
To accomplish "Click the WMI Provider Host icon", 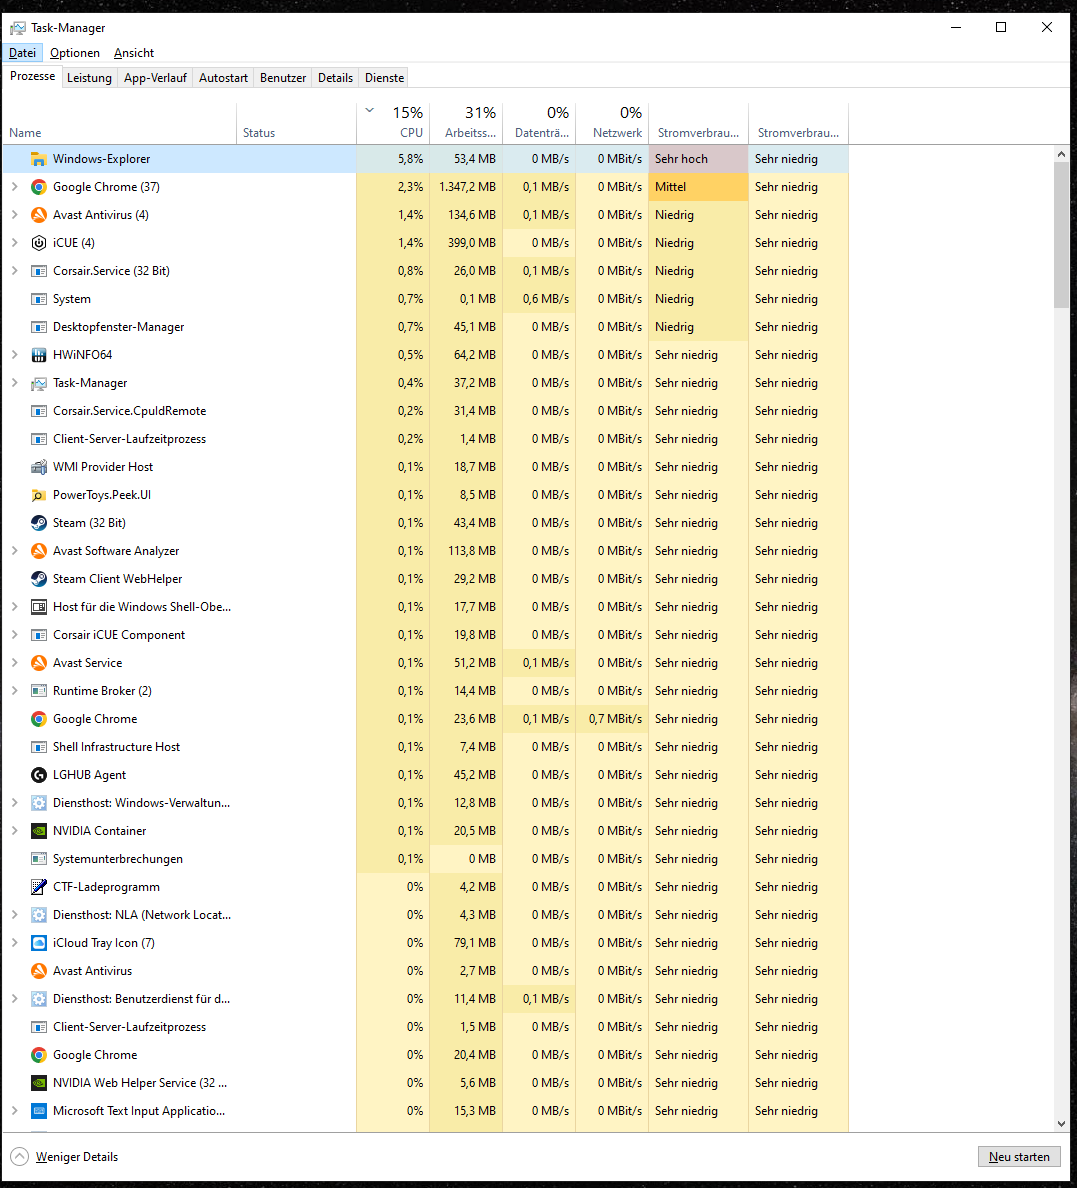I will pos(39,467).
